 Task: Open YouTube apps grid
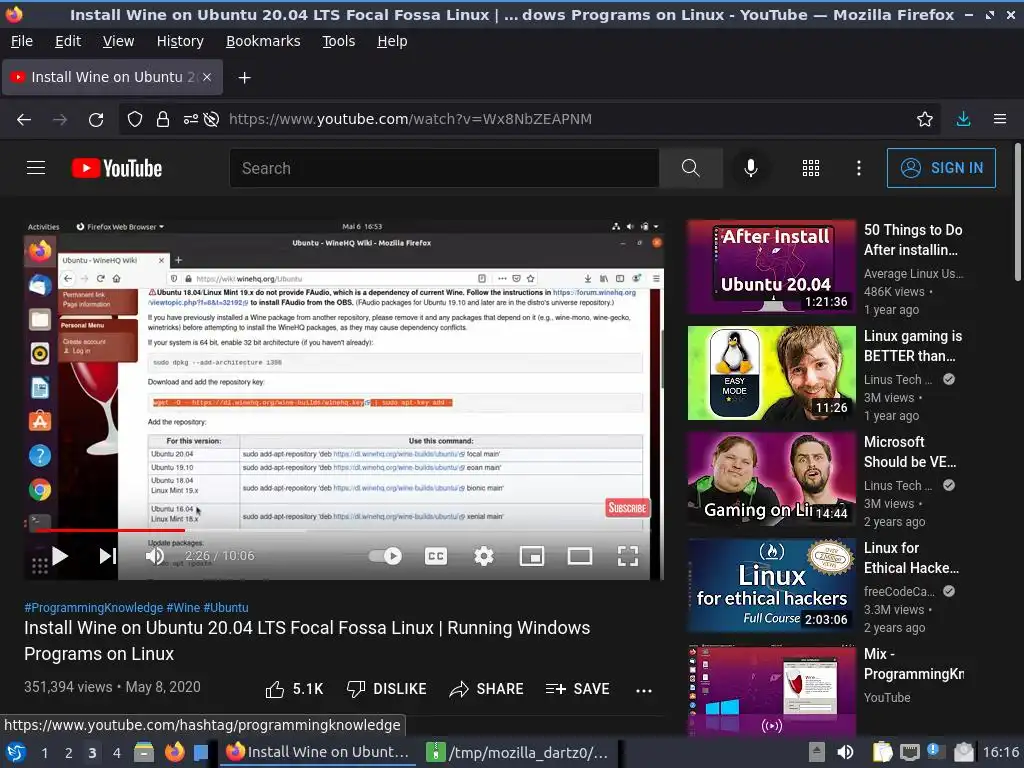[810, 168]
